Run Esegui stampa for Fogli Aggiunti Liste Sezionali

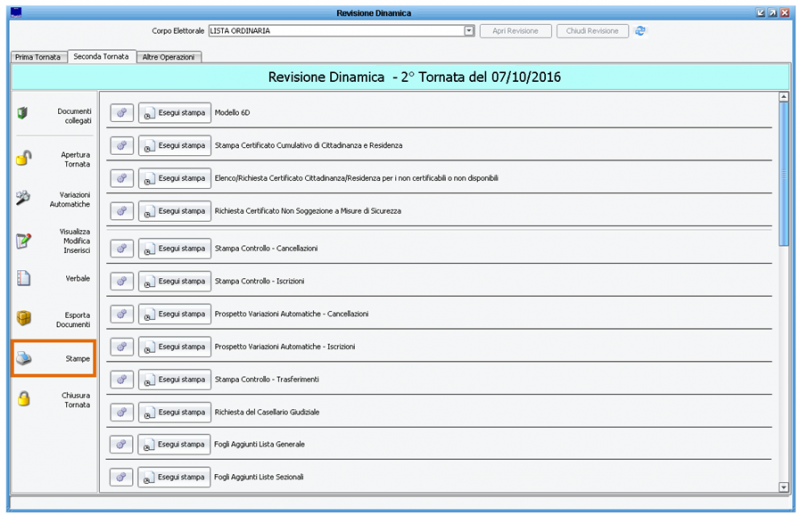click(174, 477)
